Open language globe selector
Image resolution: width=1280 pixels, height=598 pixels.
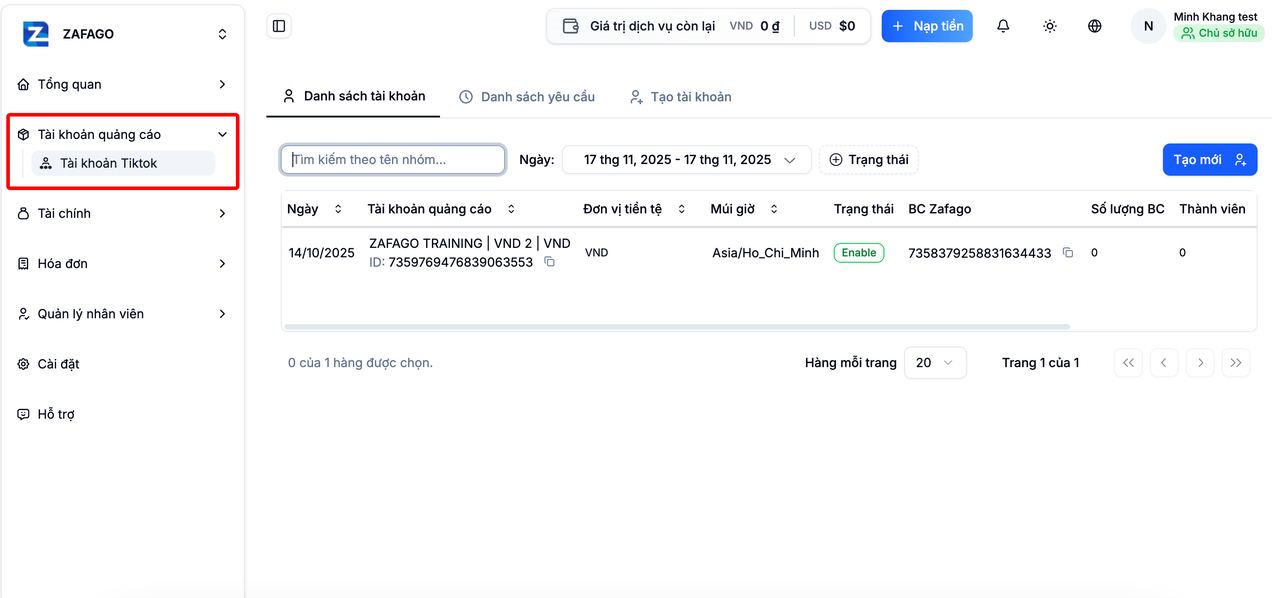pos(1095,26)
